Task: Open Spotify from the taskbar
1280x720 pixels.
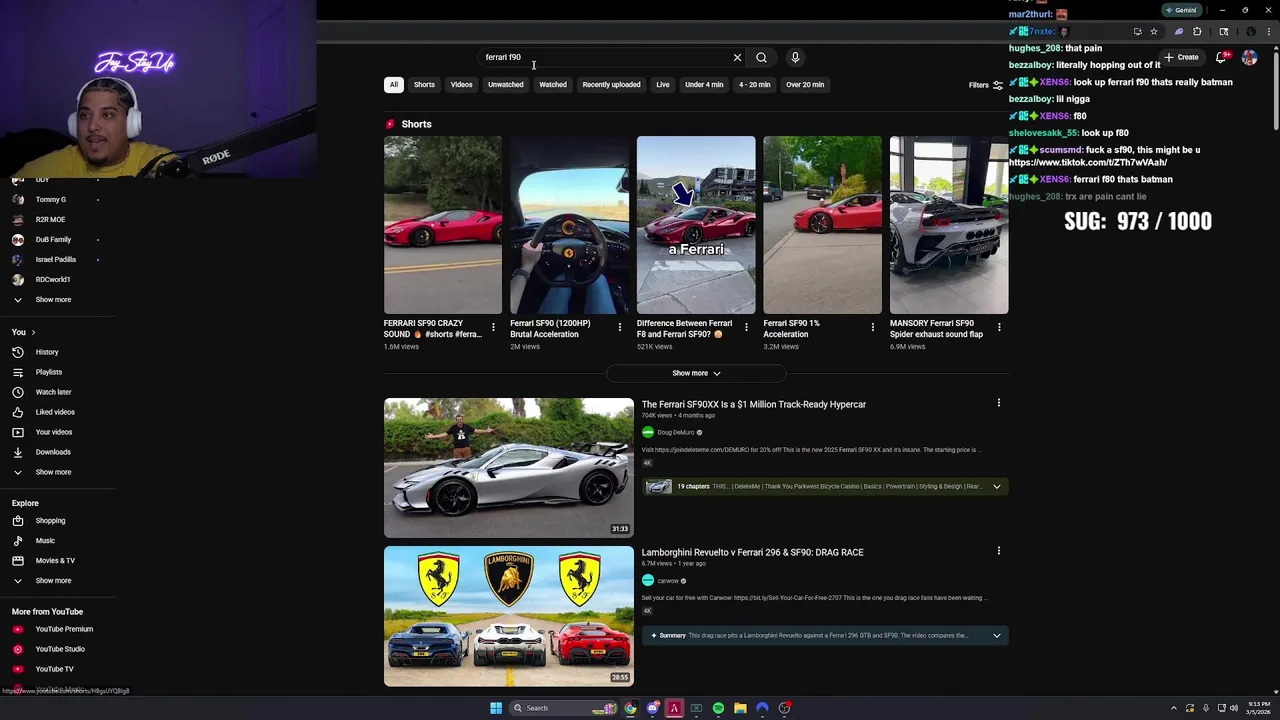Action: 718,708
